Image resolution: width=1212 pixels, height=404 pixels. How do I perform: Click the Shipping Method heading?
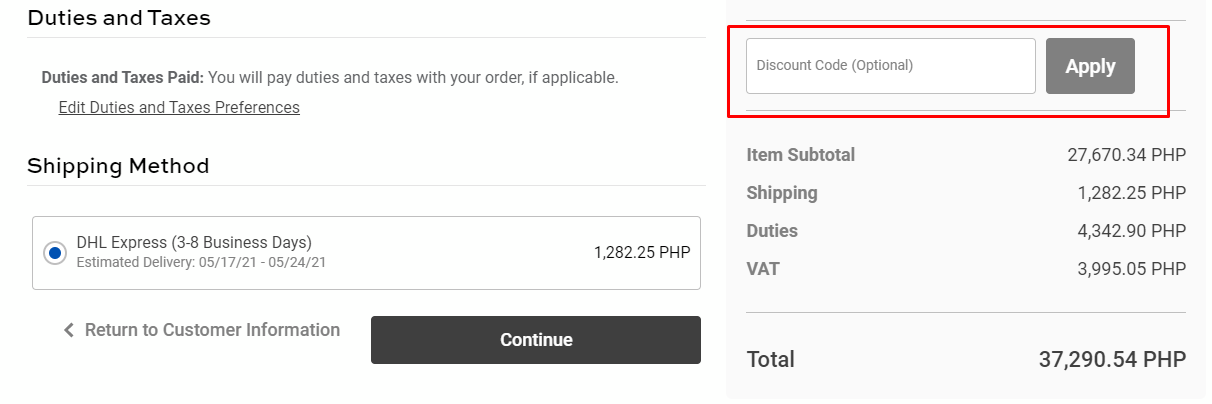click(118, 166)
